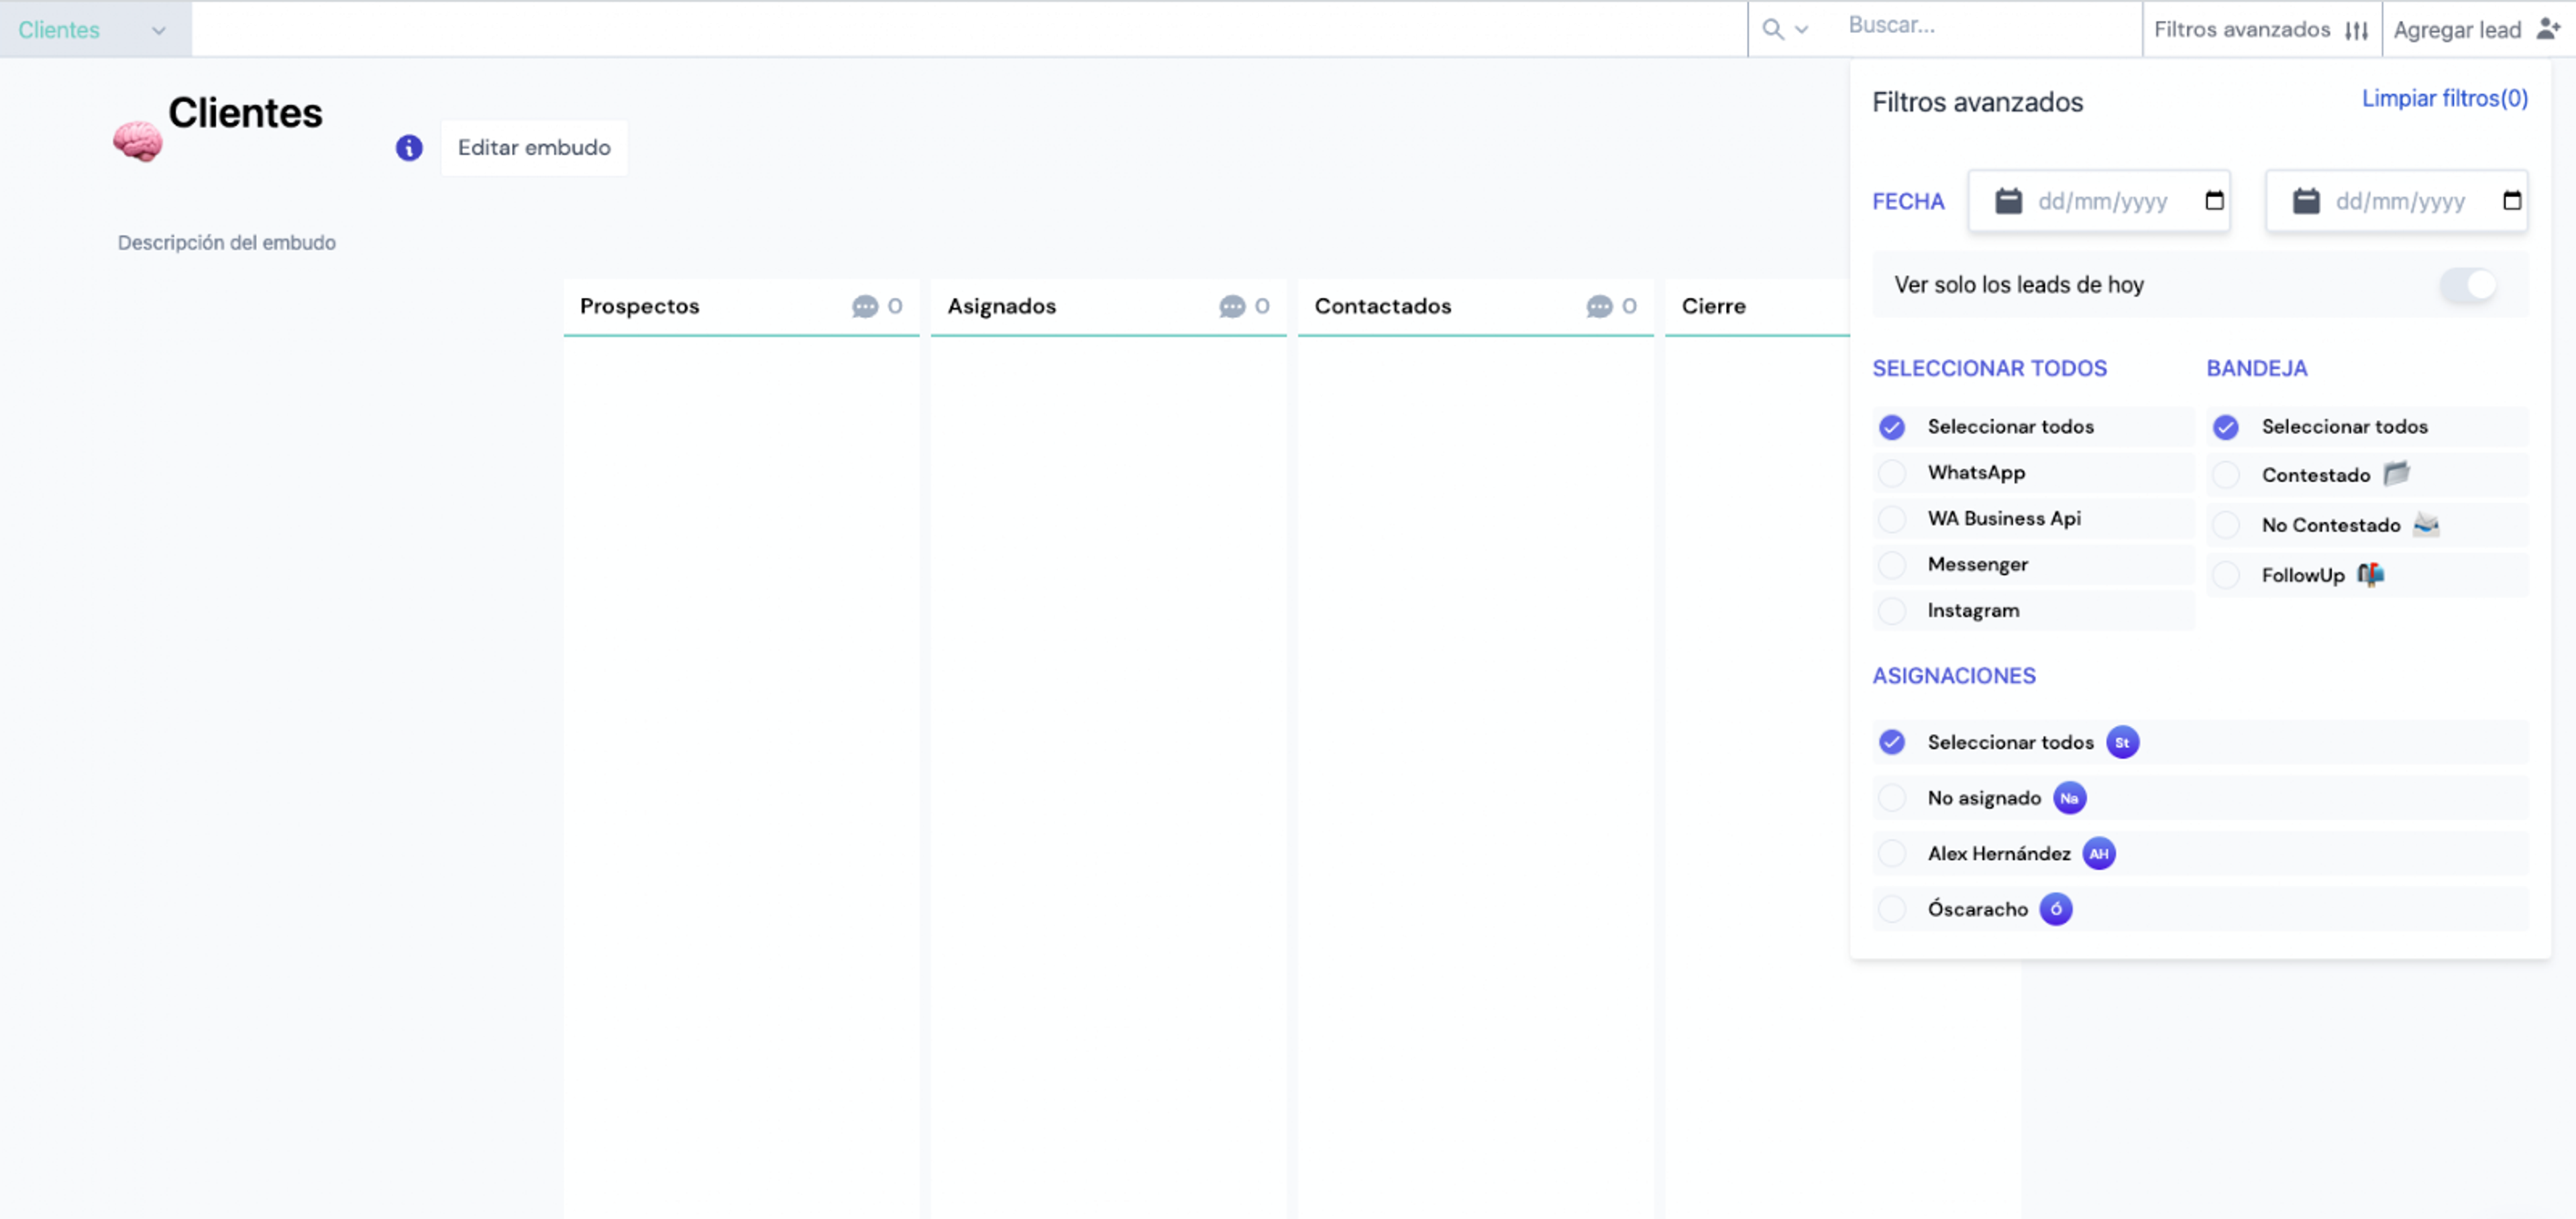Select the Contactados column header
The image size is (2576, 1219).
1475,307
